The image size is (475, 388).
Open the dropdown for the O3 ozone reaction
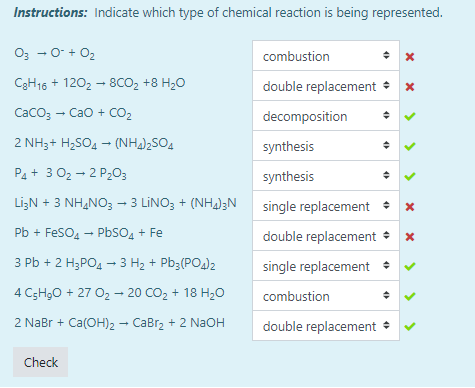pyautogui.click(x=326, y=56)
